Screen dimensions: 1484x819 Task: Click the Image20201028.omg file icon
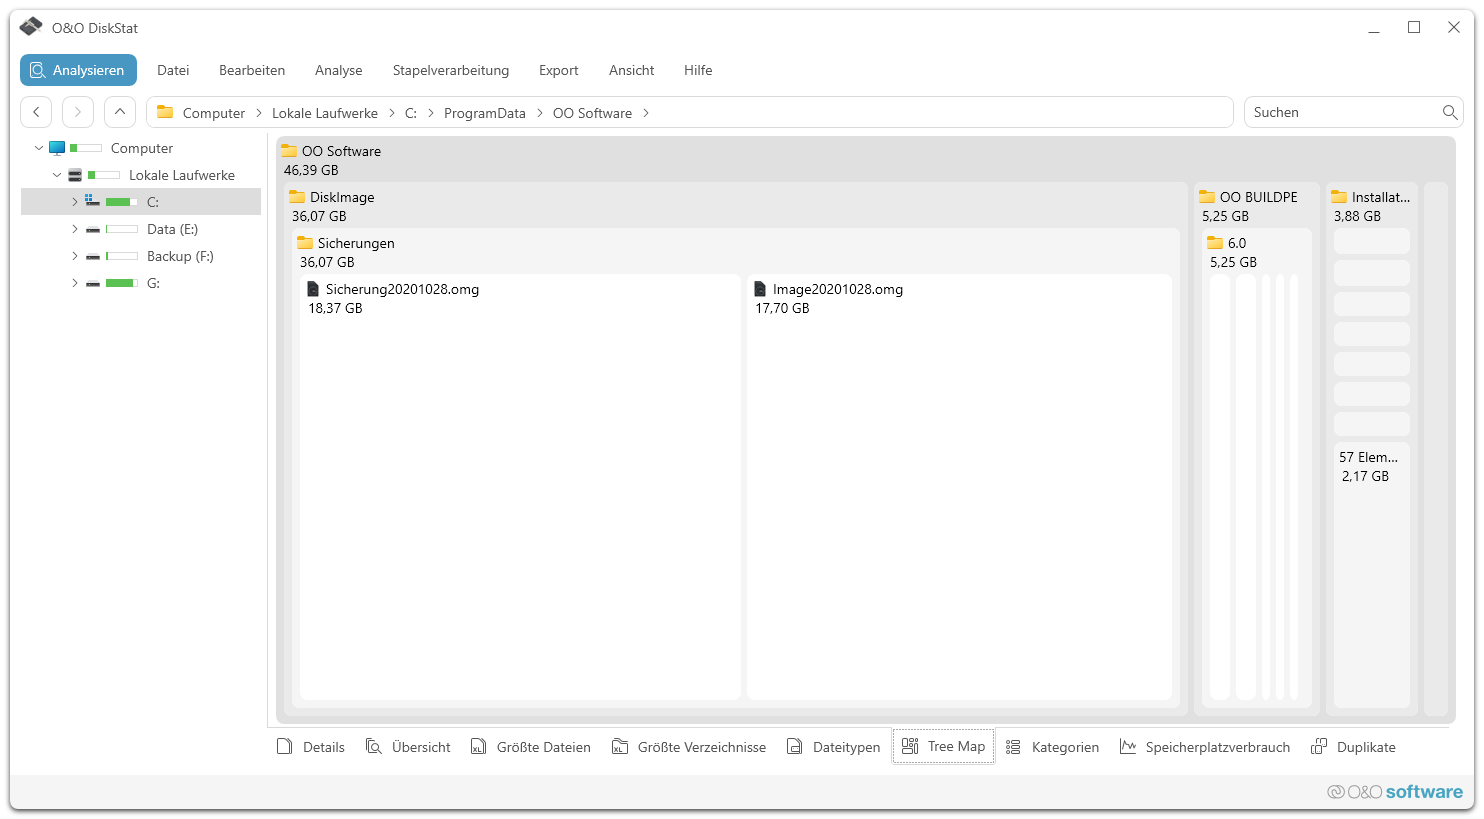coord(760,289)
